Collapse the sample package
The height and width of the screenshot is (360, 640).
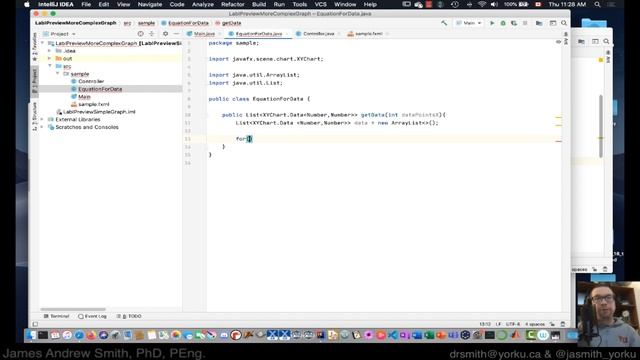(58, 74)
